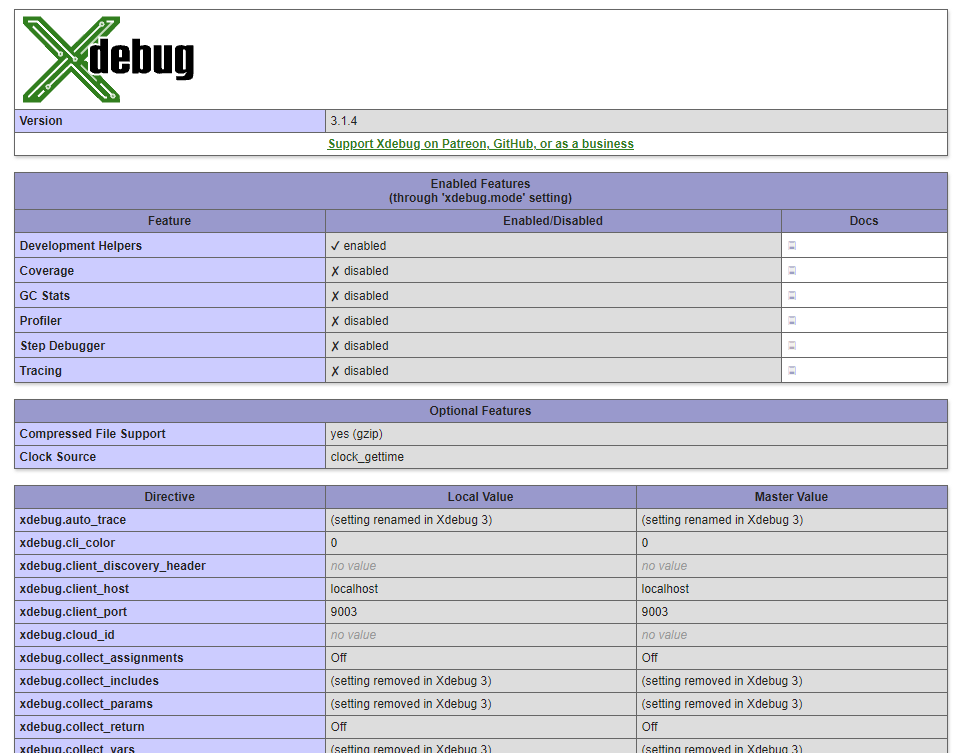This screenshot has height=753, width=961.
Task: Click the version number 3.1.4
Action: (344, 121)
